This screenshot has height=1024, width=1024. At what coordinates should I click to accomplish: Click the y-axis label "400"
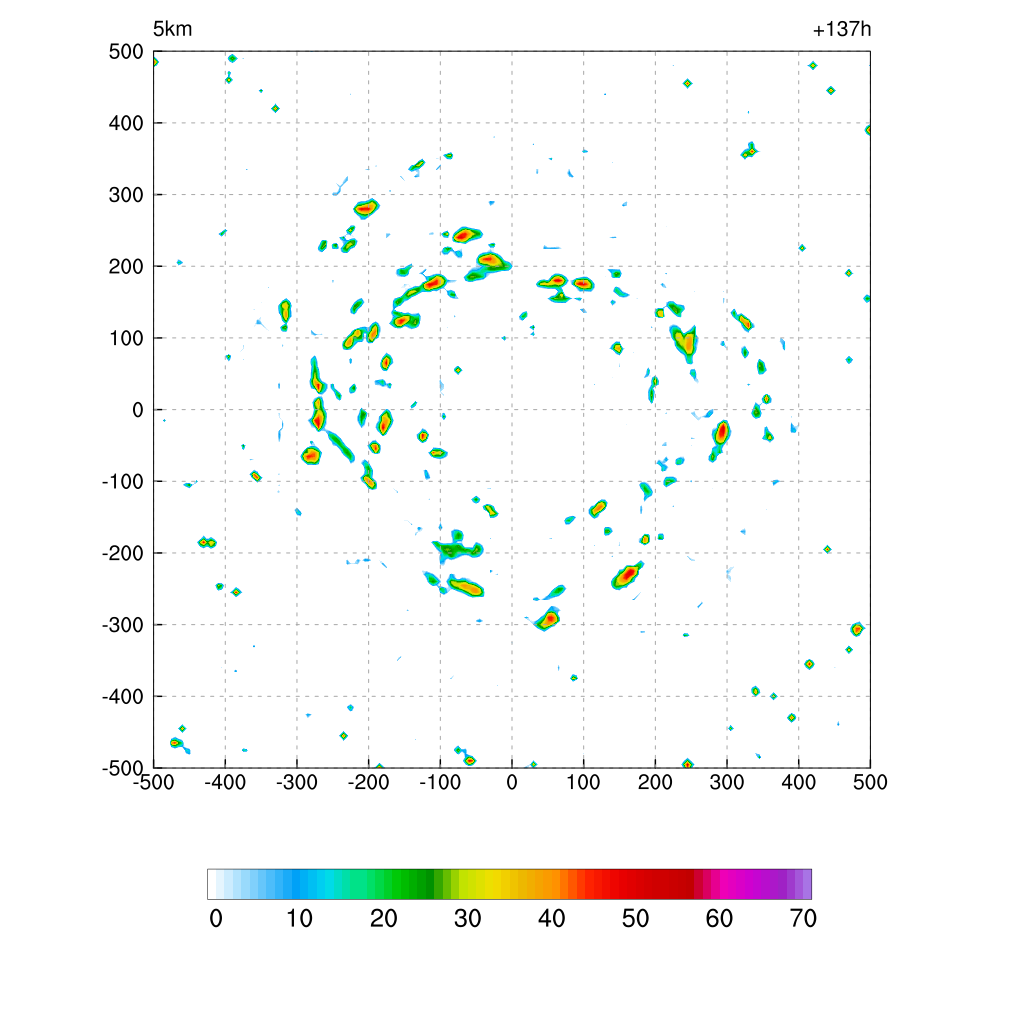click(126, 123)
